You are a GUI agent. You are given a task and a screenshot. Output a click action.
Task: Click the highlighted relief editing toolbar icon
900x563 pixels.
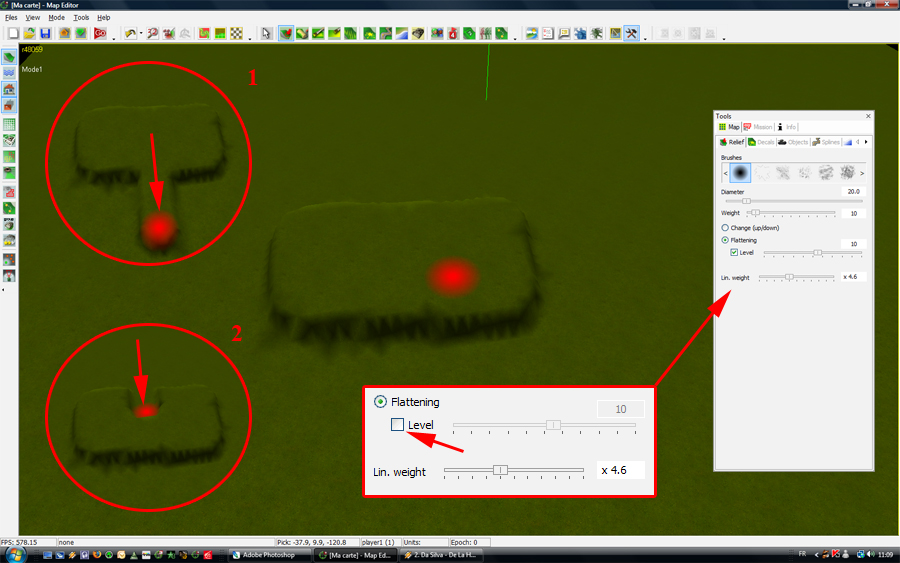(286, 33)
